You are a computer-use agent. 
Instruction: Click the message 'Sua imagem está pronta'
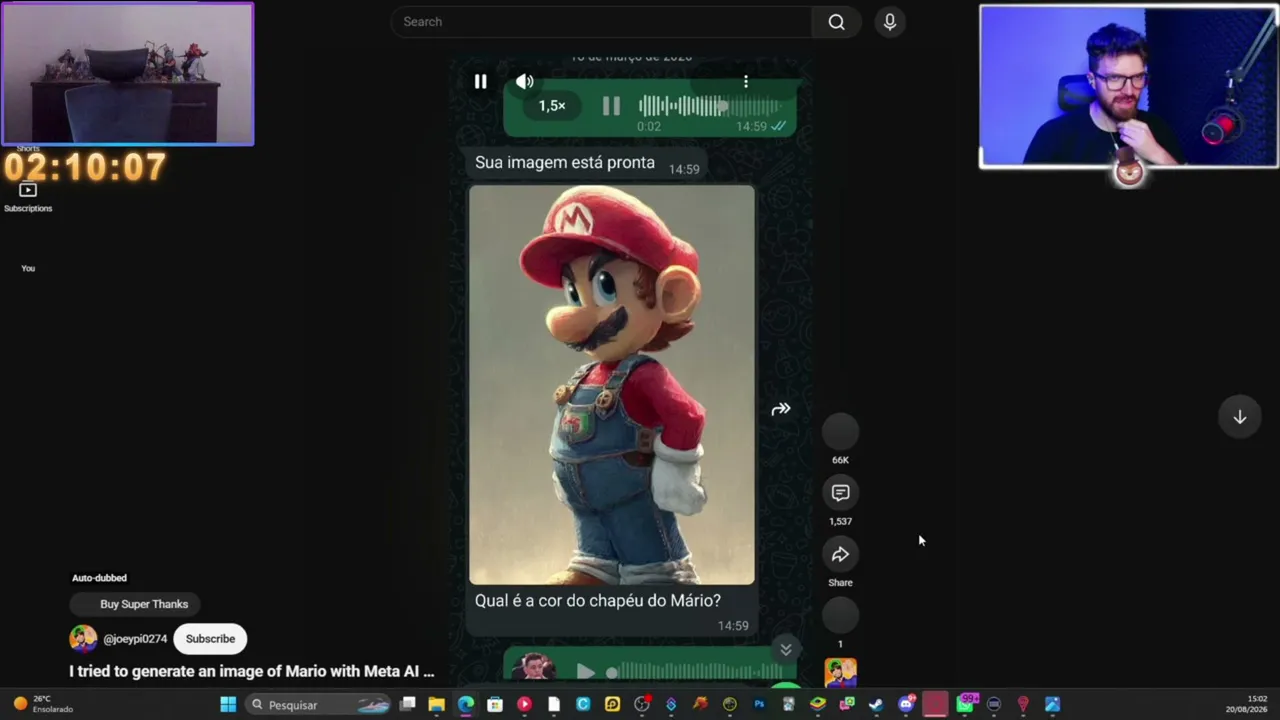pos(565,163)
